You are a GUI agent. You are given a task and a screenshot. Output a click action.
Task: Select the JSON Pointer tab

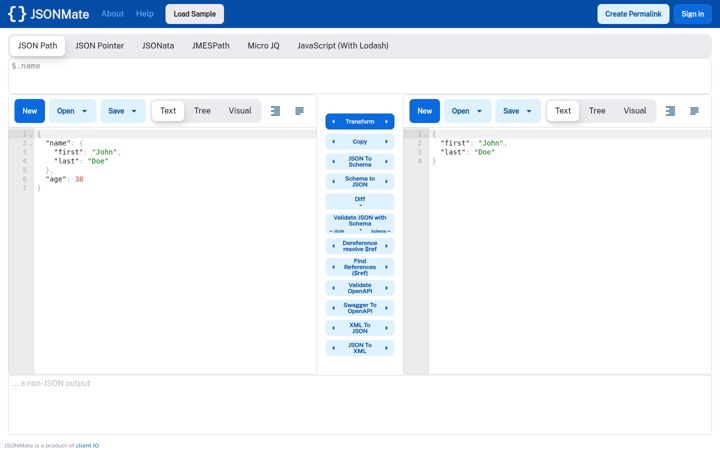[x=100, y=46]
